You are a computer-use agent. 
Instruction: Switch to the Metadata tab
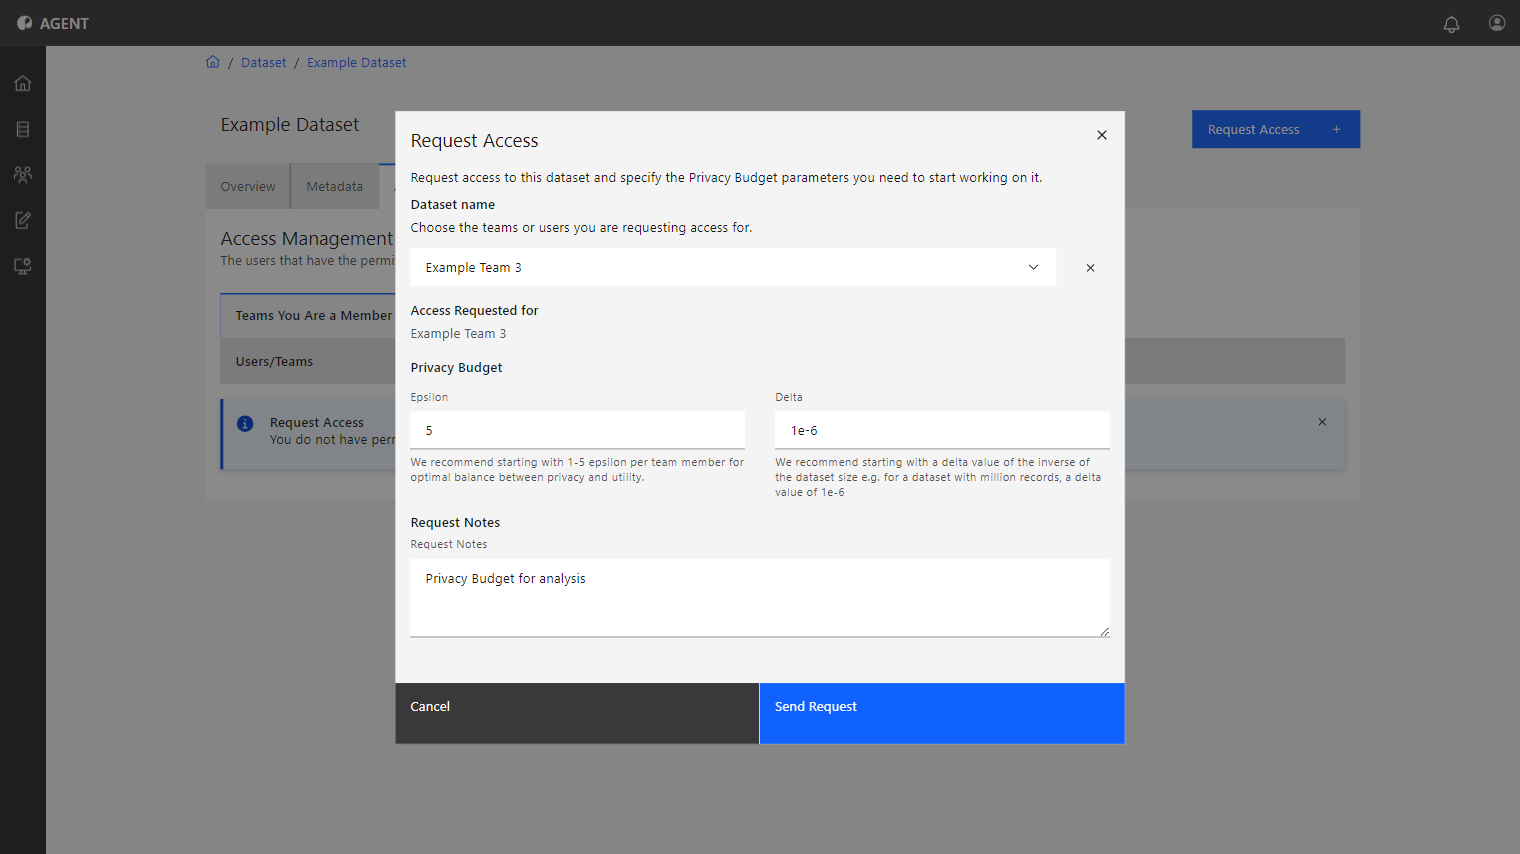[335, 187]
